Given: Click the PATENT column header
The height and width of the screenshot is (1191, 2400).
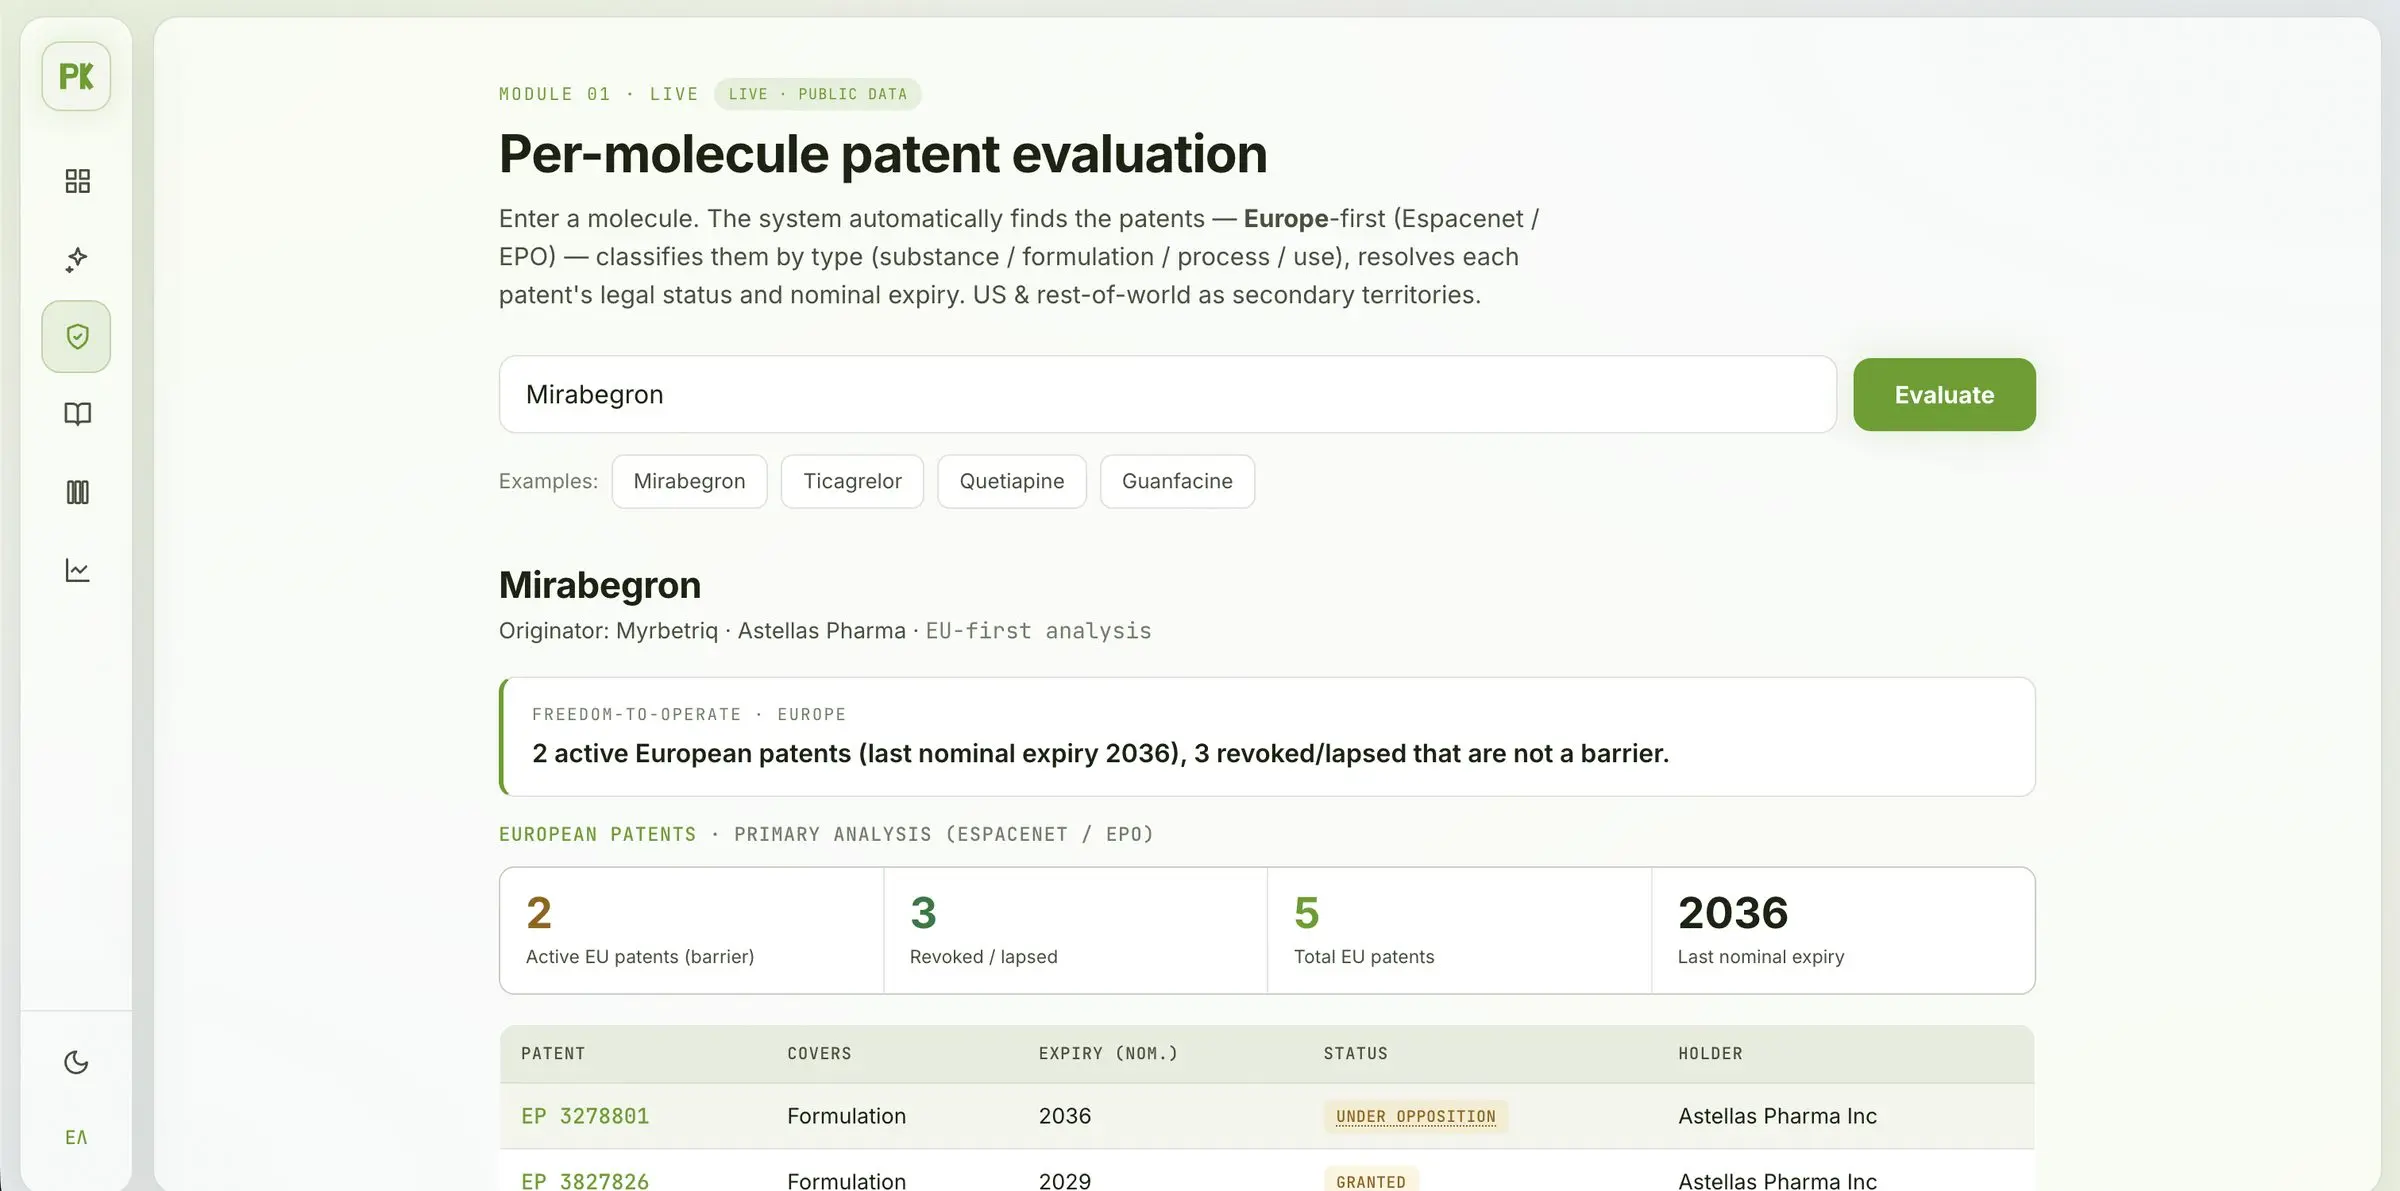Looking at the screenshot, I should tap(553, 1054).
